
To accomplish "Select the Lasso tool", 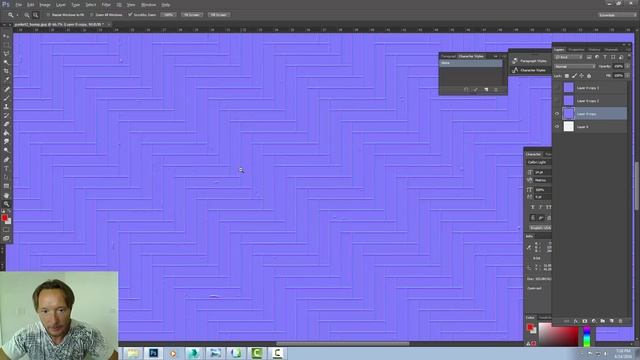I will (6, 53).
